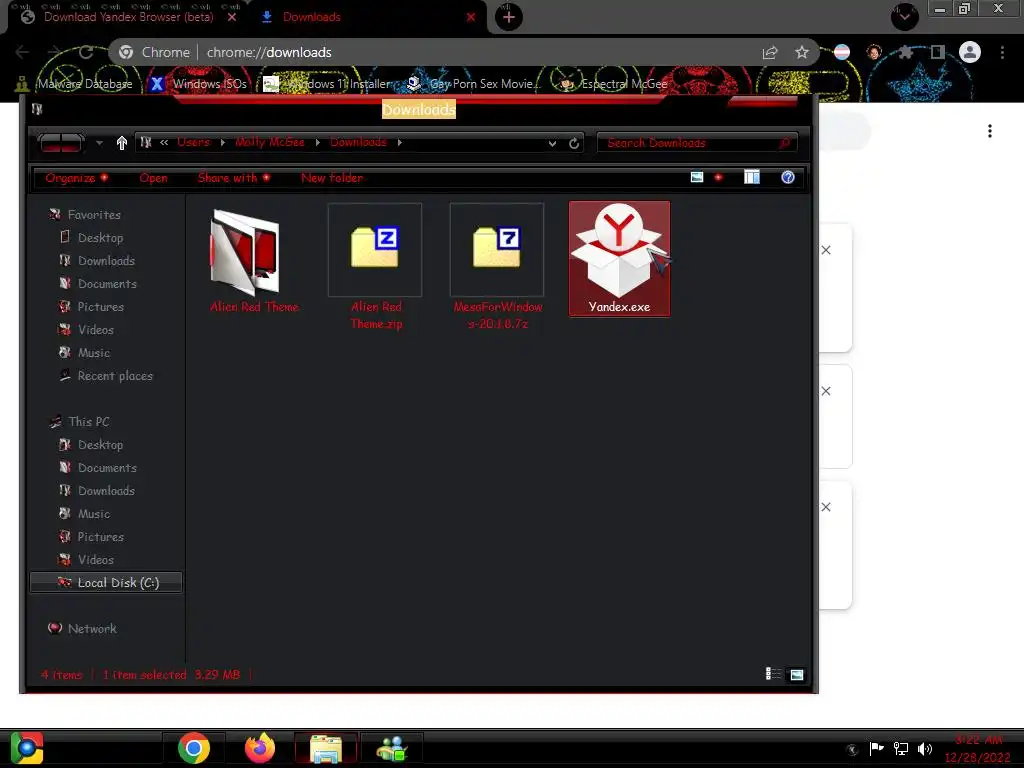1024x768 pixels.
Task: Open volume control in system tray
Action: 925,749
